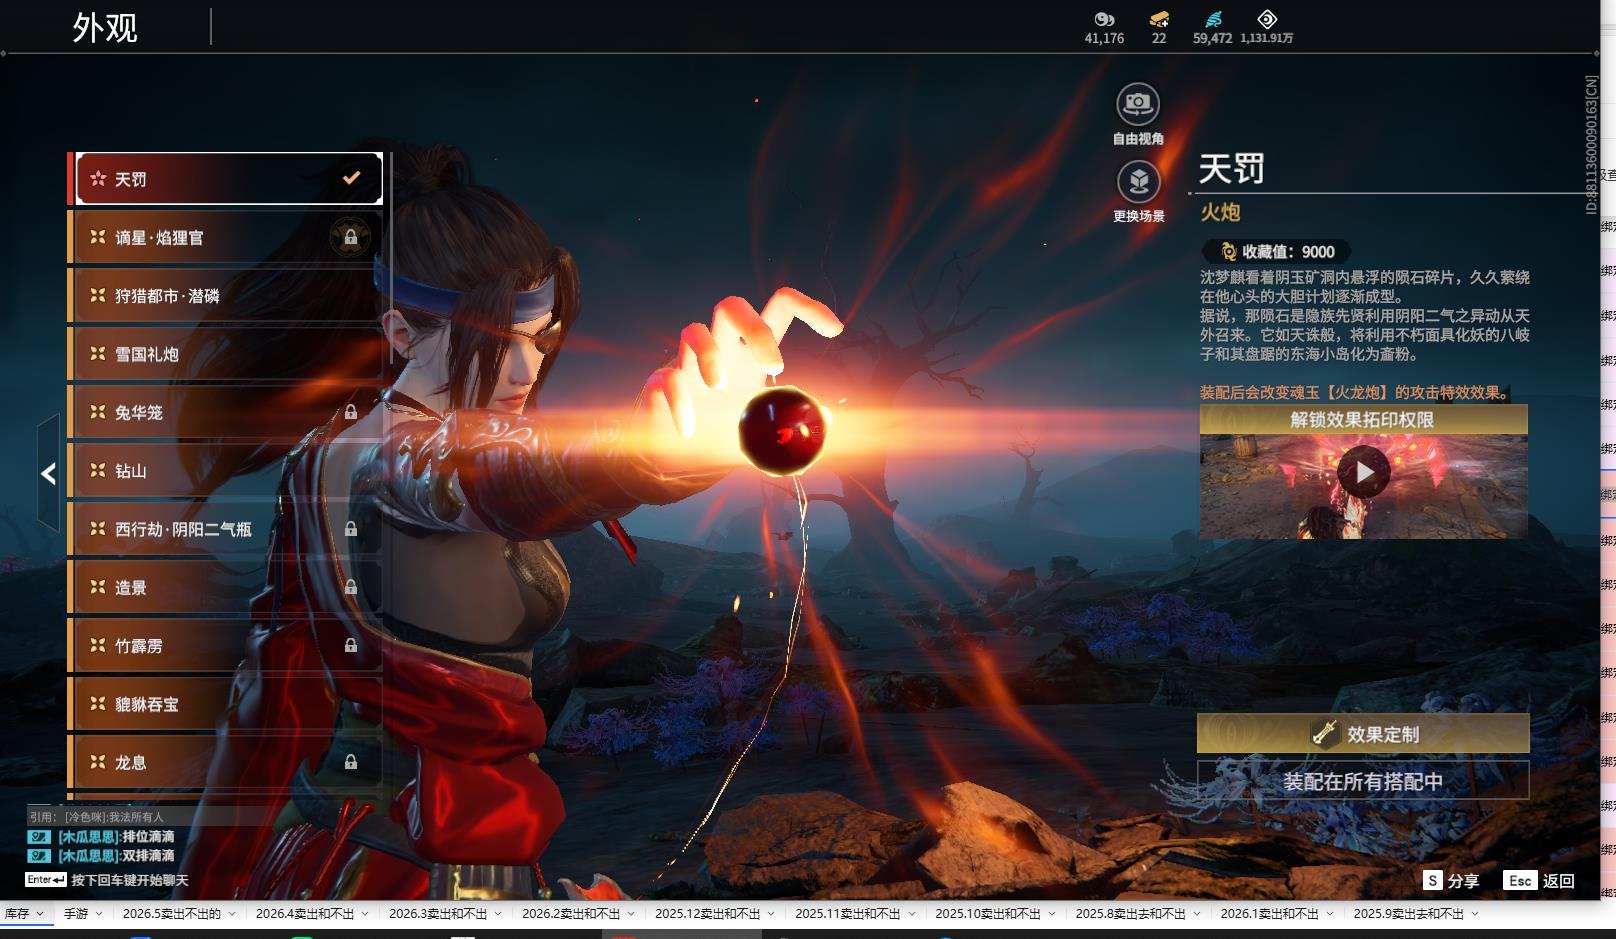
Task: Select the 龙息 skin entry
Action: click(226, 762)
